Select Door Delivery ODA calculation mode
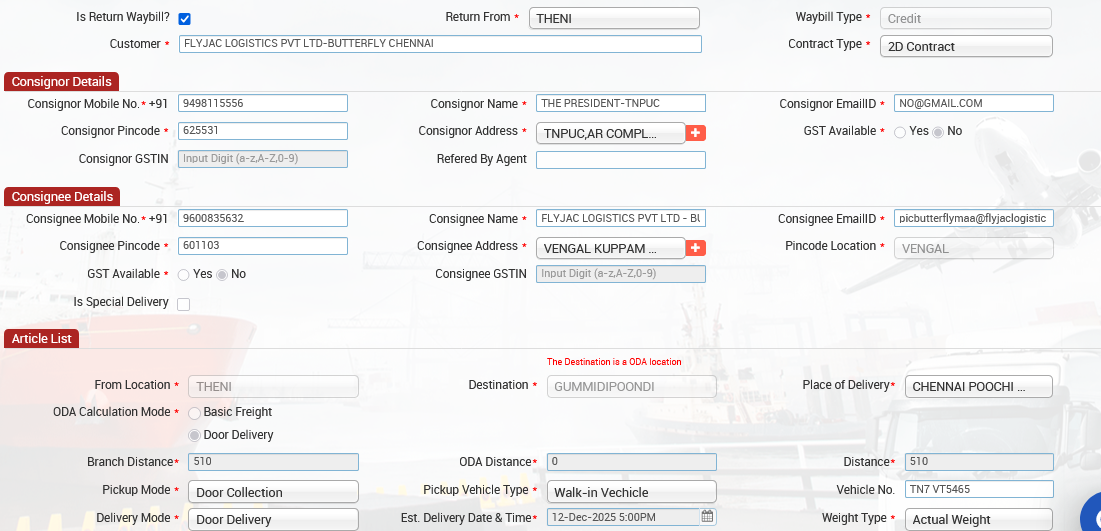Viewport: 1101px width, 531px height. (195, 435)
